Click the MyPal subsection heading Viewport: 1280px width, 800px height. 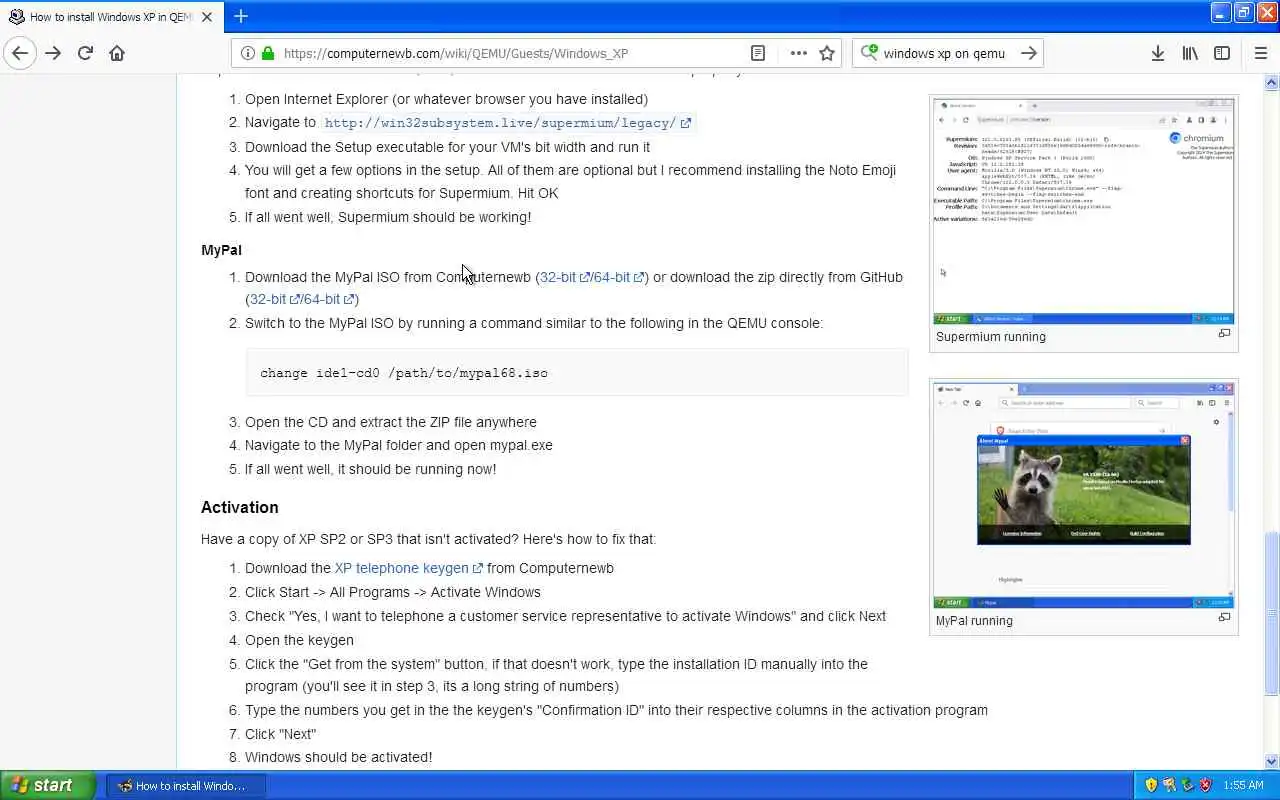coord(221,250)
